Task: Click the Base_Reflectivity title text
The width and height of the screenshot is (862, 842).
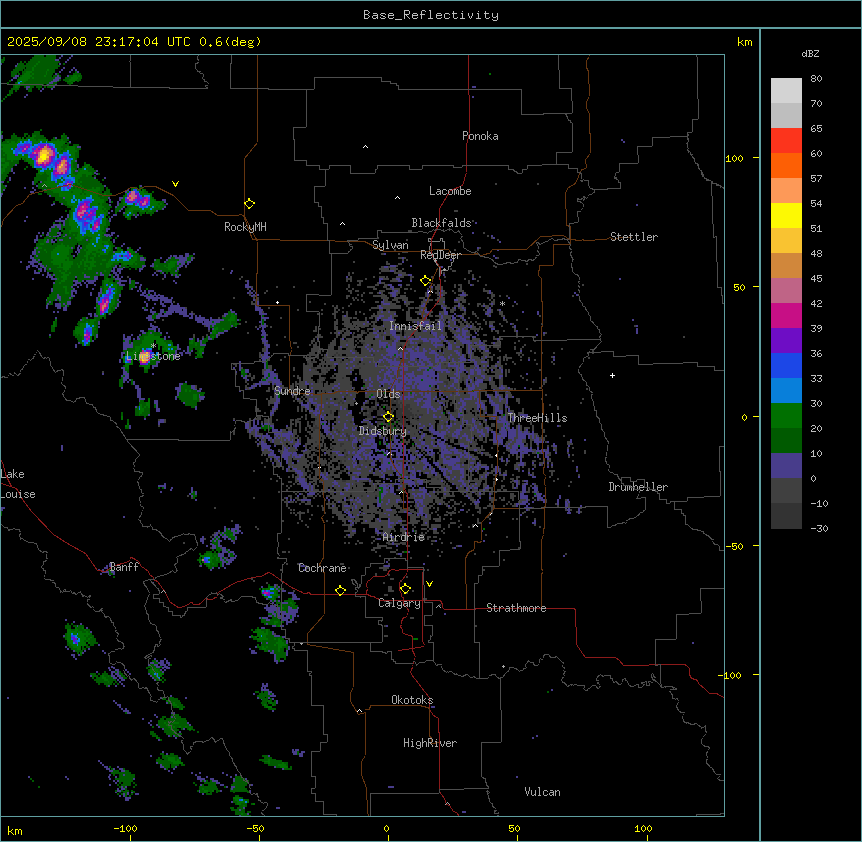Action: (x=431, y=15)
